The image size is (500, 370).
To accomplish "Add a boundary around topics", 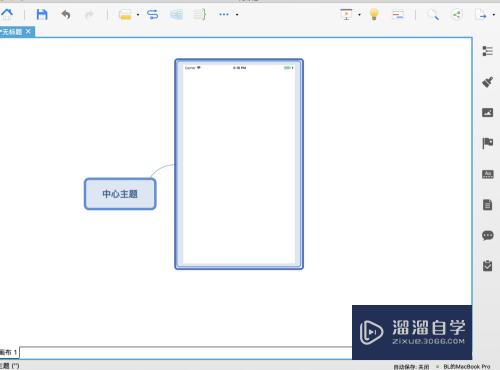I will coord(176,15).
